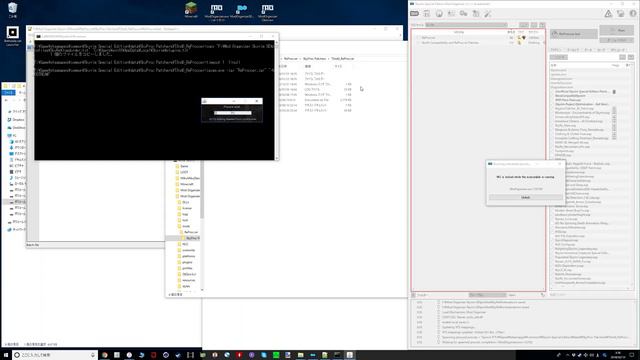Click the Dropbox entry in Explorer sidebar

(16, 120)
